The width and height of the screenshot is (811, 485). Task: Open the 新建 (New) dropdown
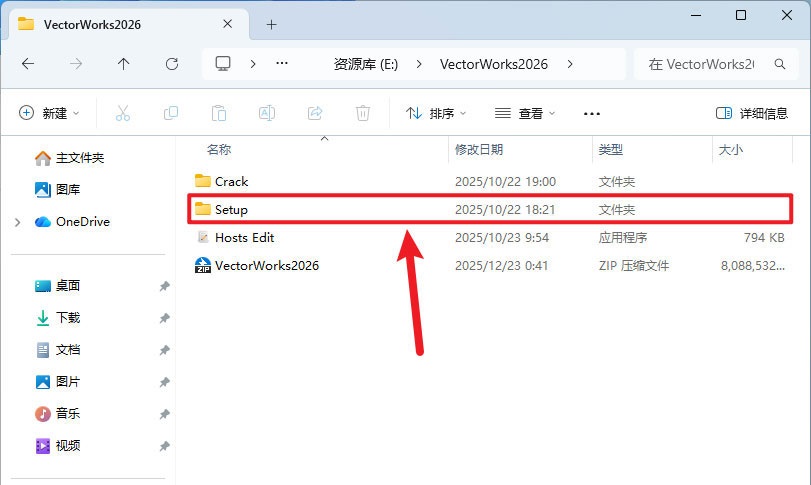pyautogui.click(x=49, y=113)
